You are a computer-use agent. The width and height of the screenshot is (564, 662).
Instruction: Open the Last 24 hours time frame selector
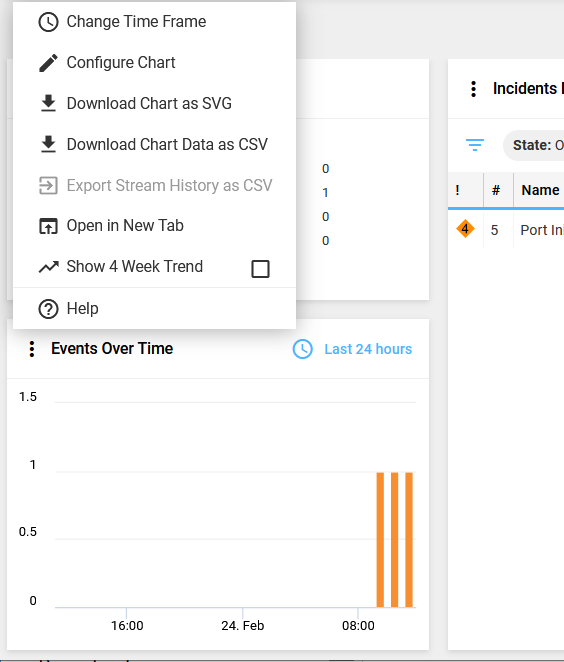pos(352,349)
